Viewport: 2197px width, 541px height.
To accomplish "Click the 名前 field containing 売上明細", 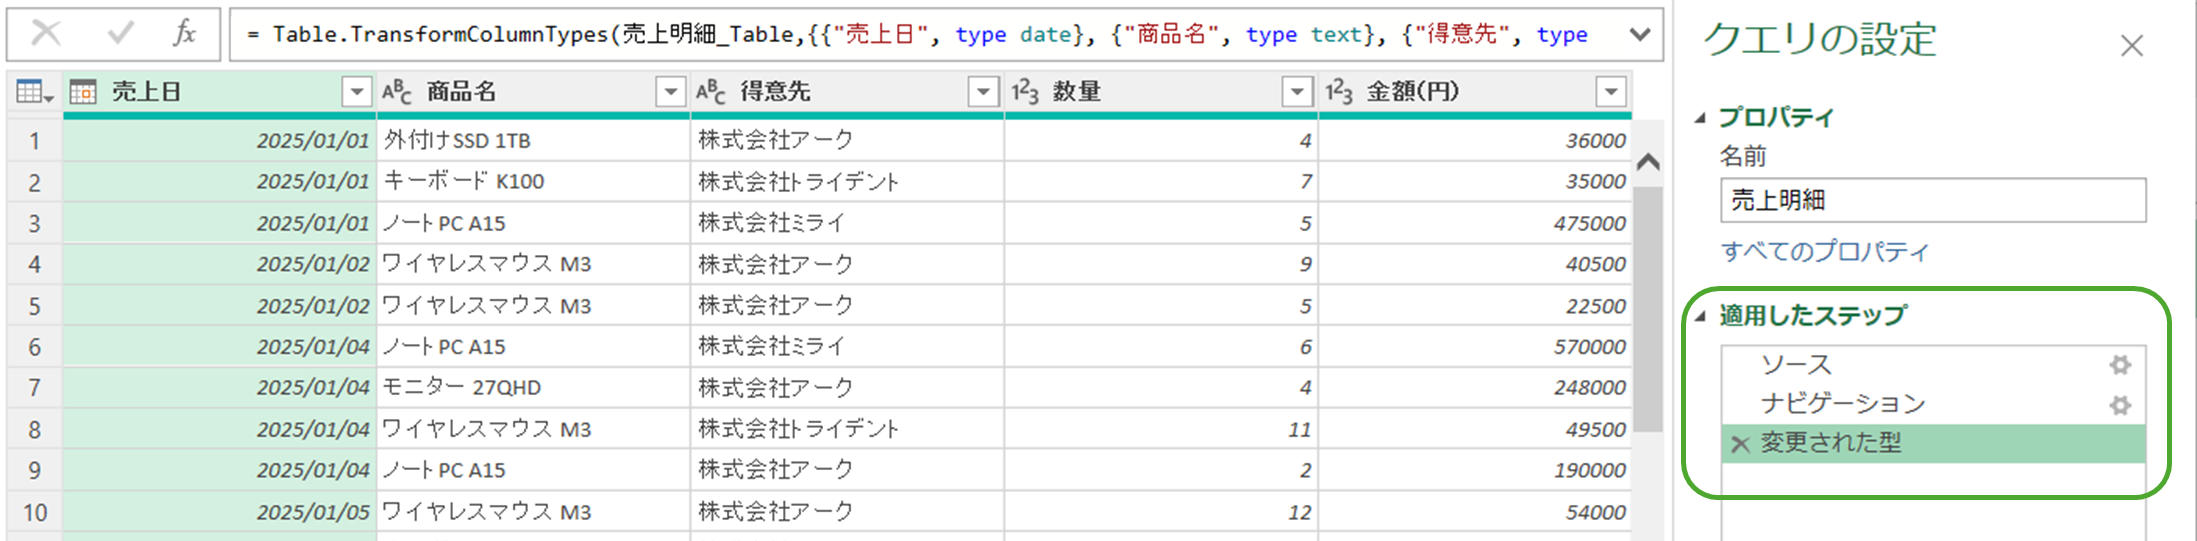I will (1932, 200).
